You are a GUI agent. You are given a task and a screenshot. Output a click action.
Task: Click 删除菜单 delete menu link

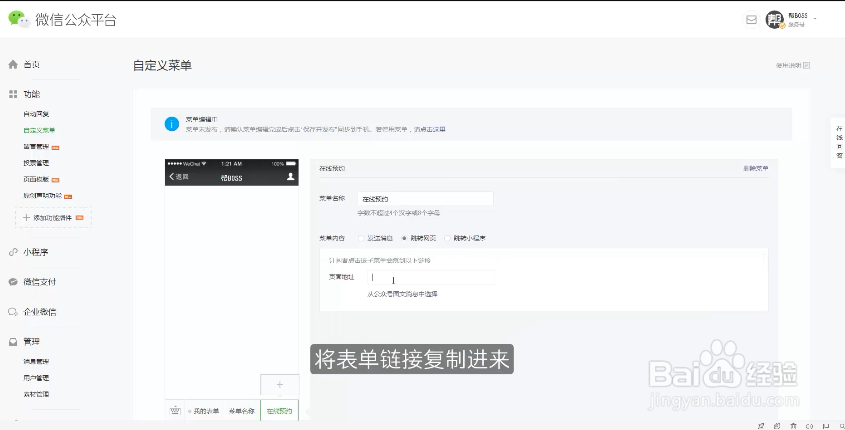[x=756, y=169]
